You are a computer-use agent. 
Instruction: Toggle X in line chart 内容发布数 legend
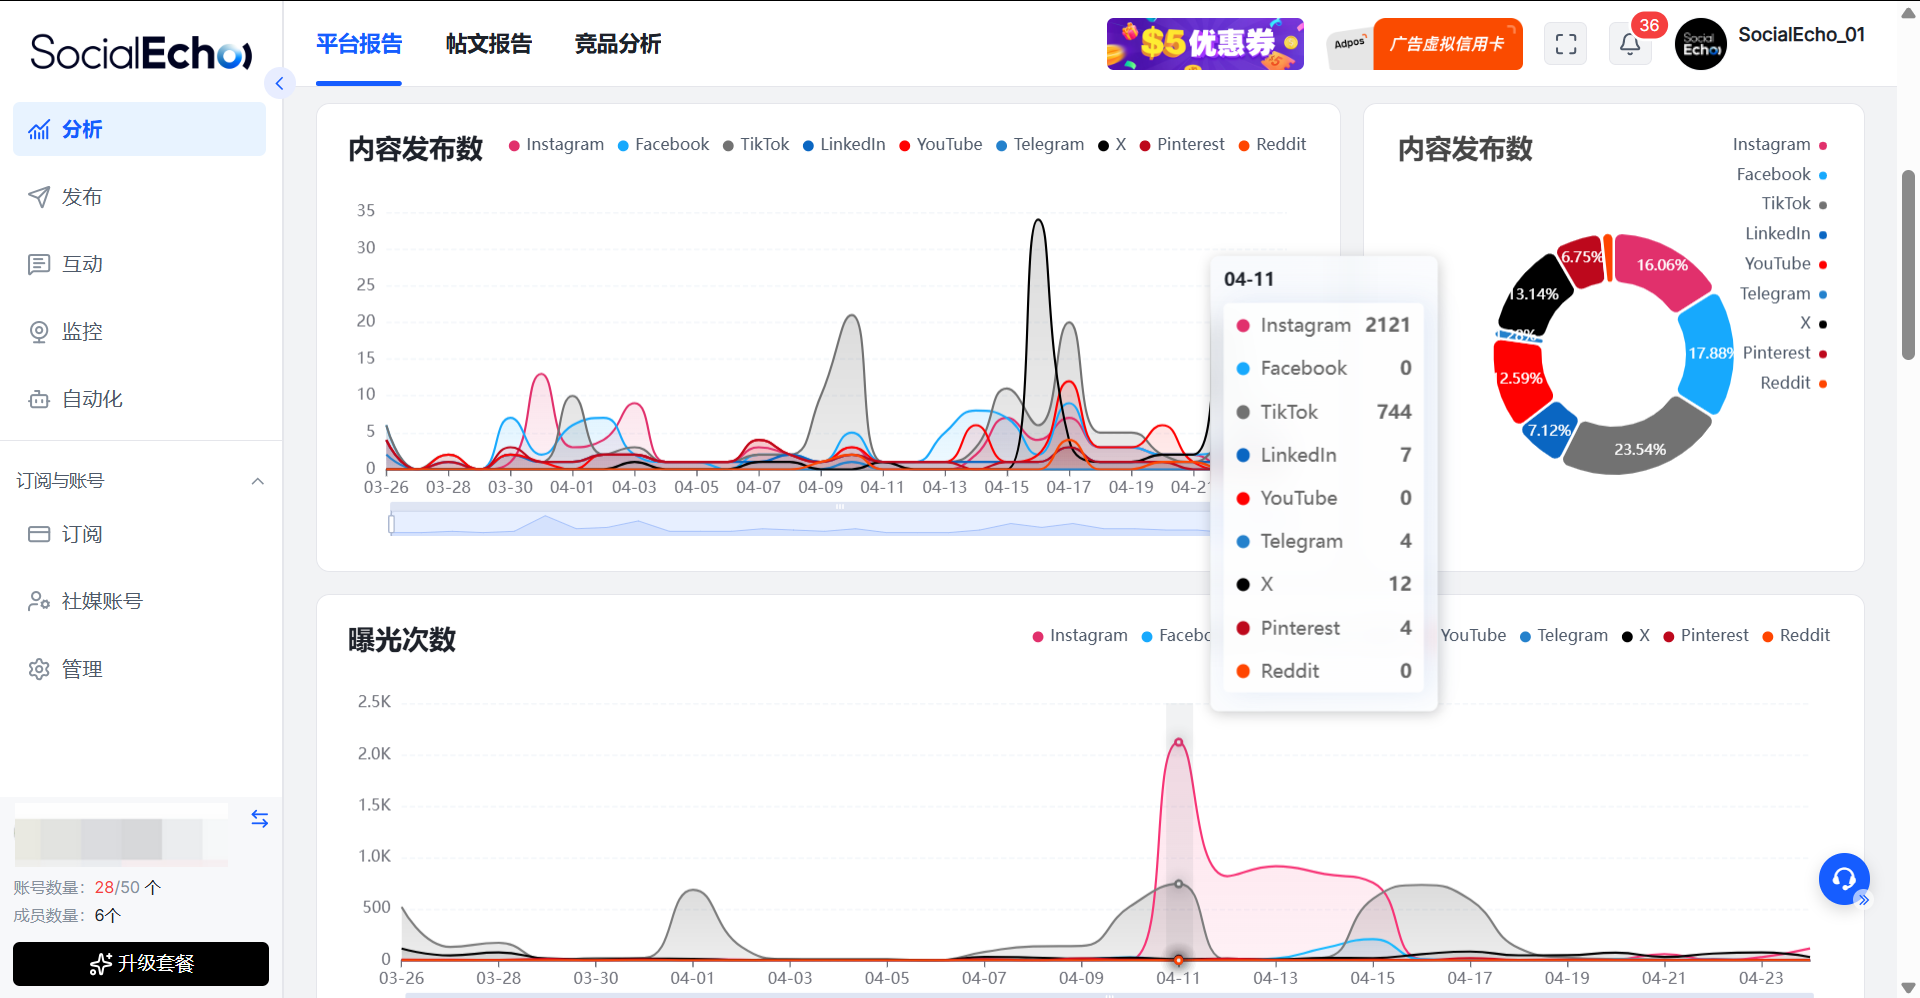pyautogui.click(x=1112, y=145)
